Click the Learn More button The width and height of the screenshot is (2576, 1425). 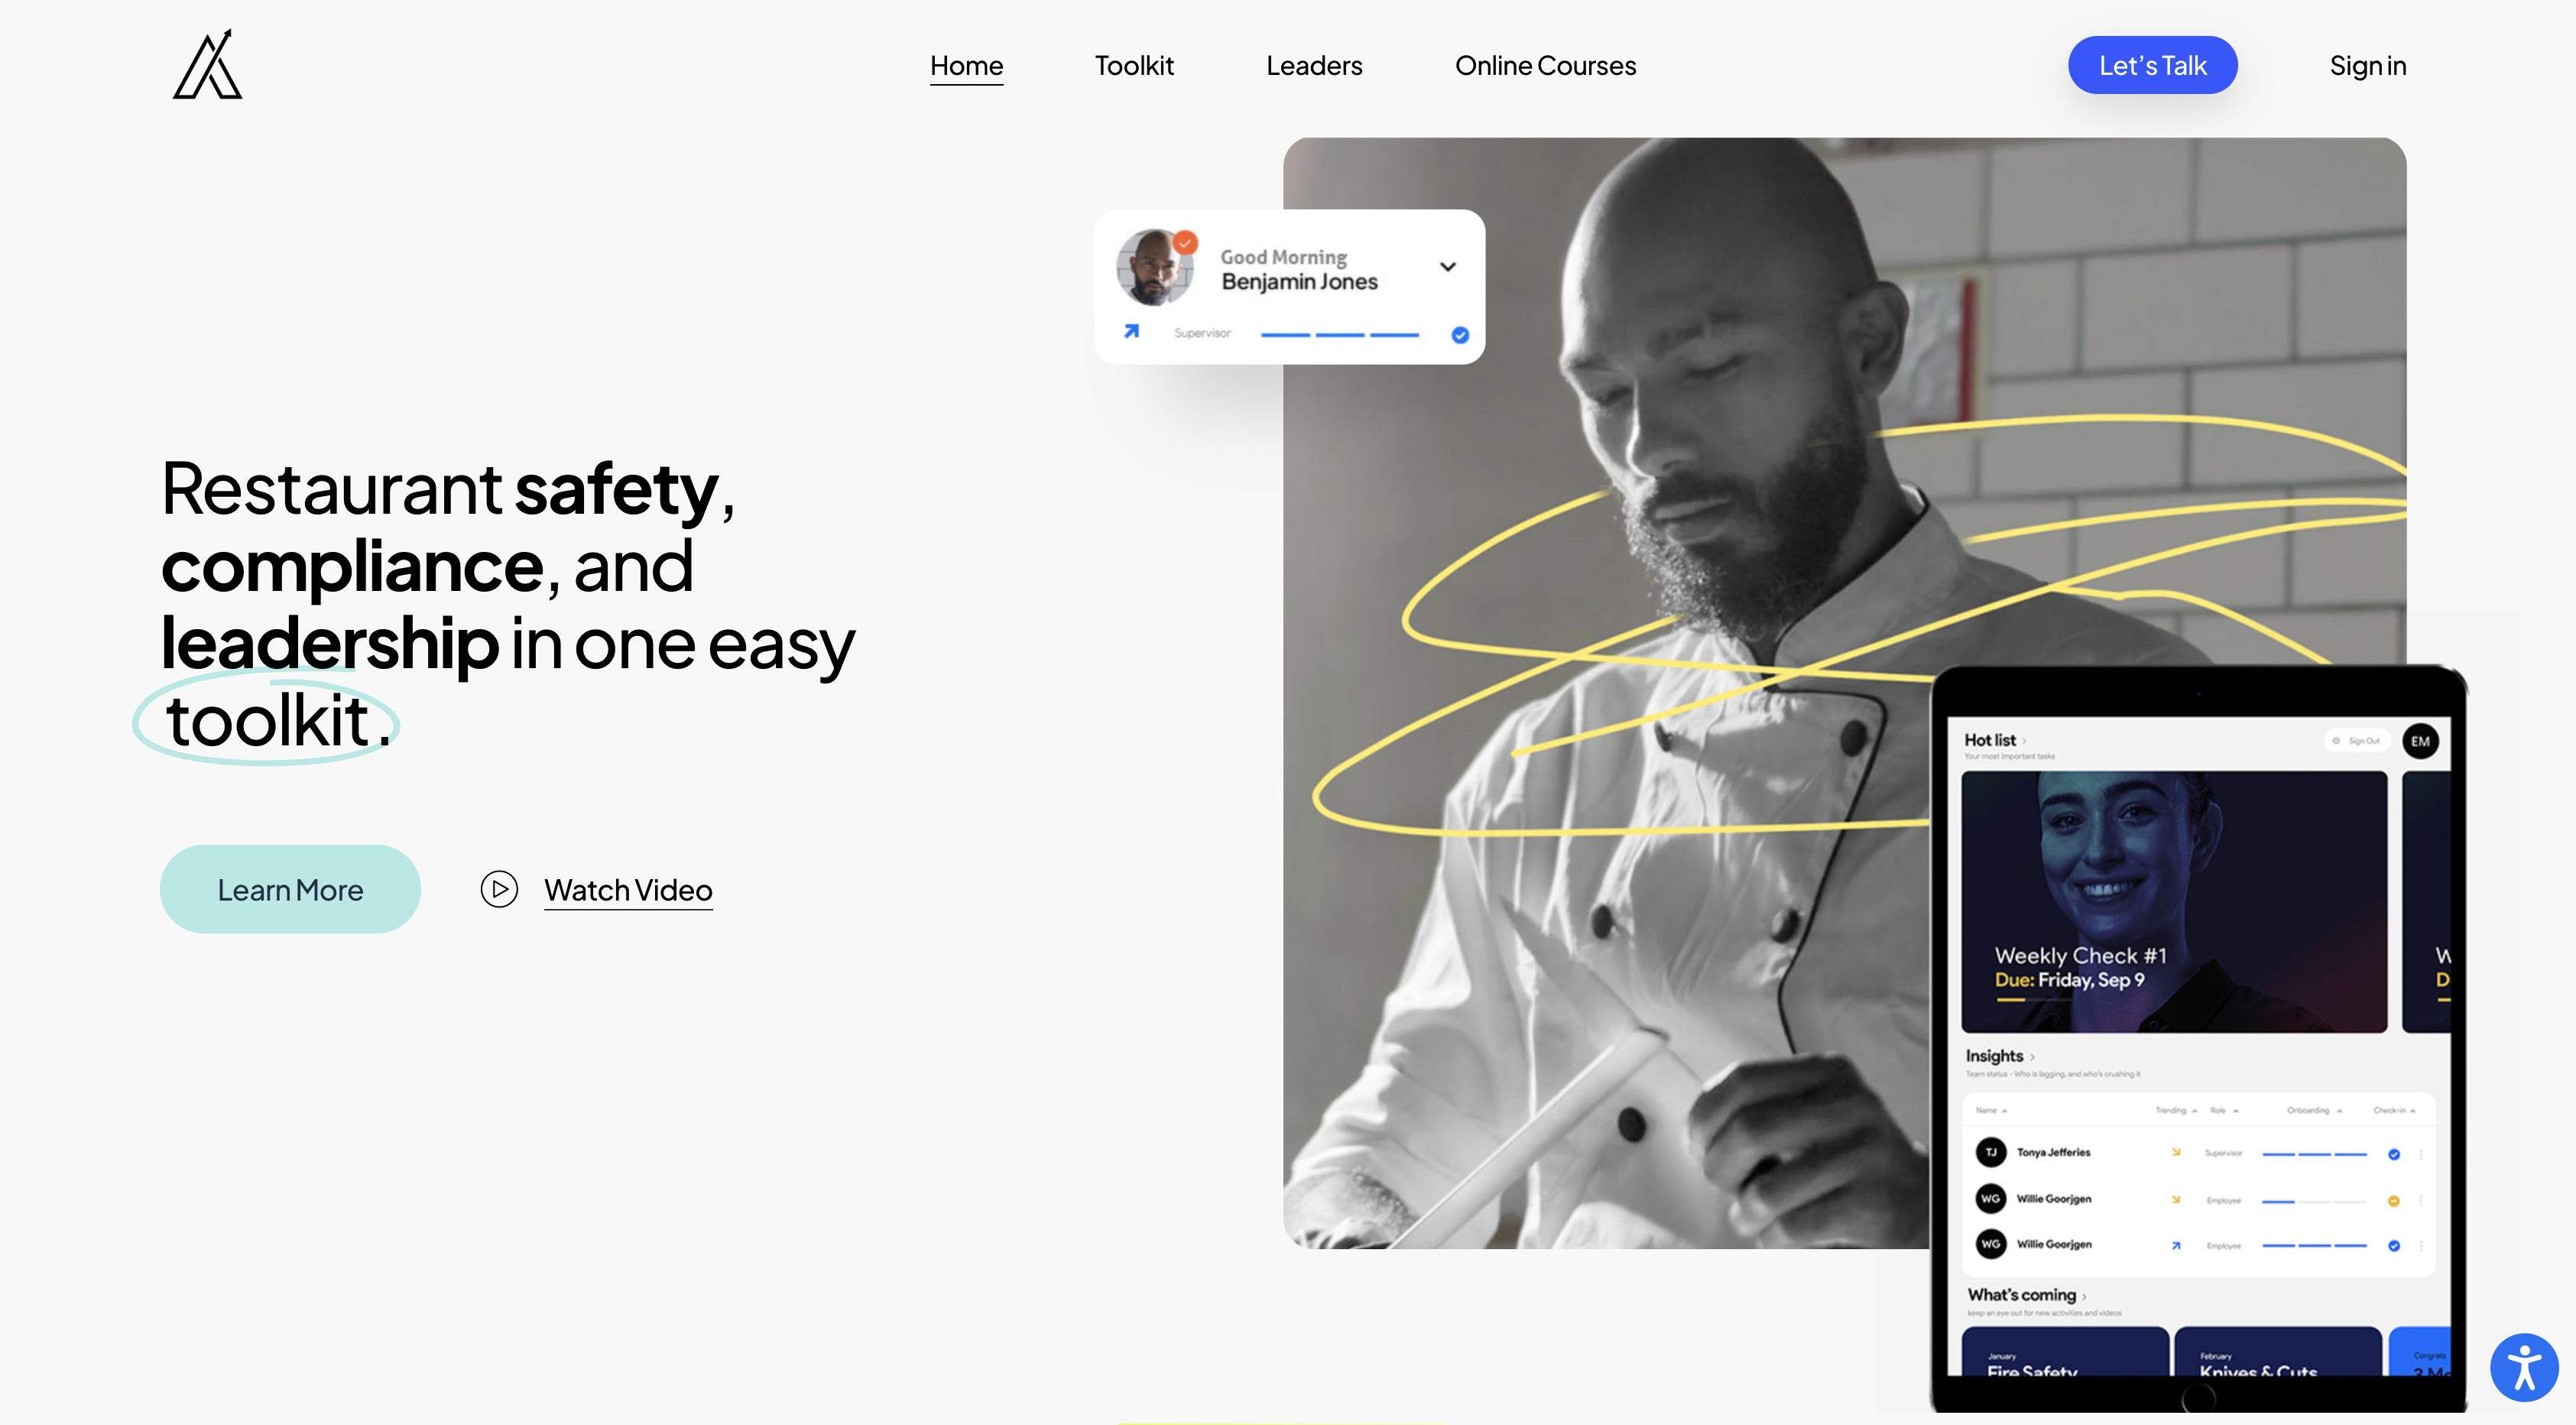point(290,889)
